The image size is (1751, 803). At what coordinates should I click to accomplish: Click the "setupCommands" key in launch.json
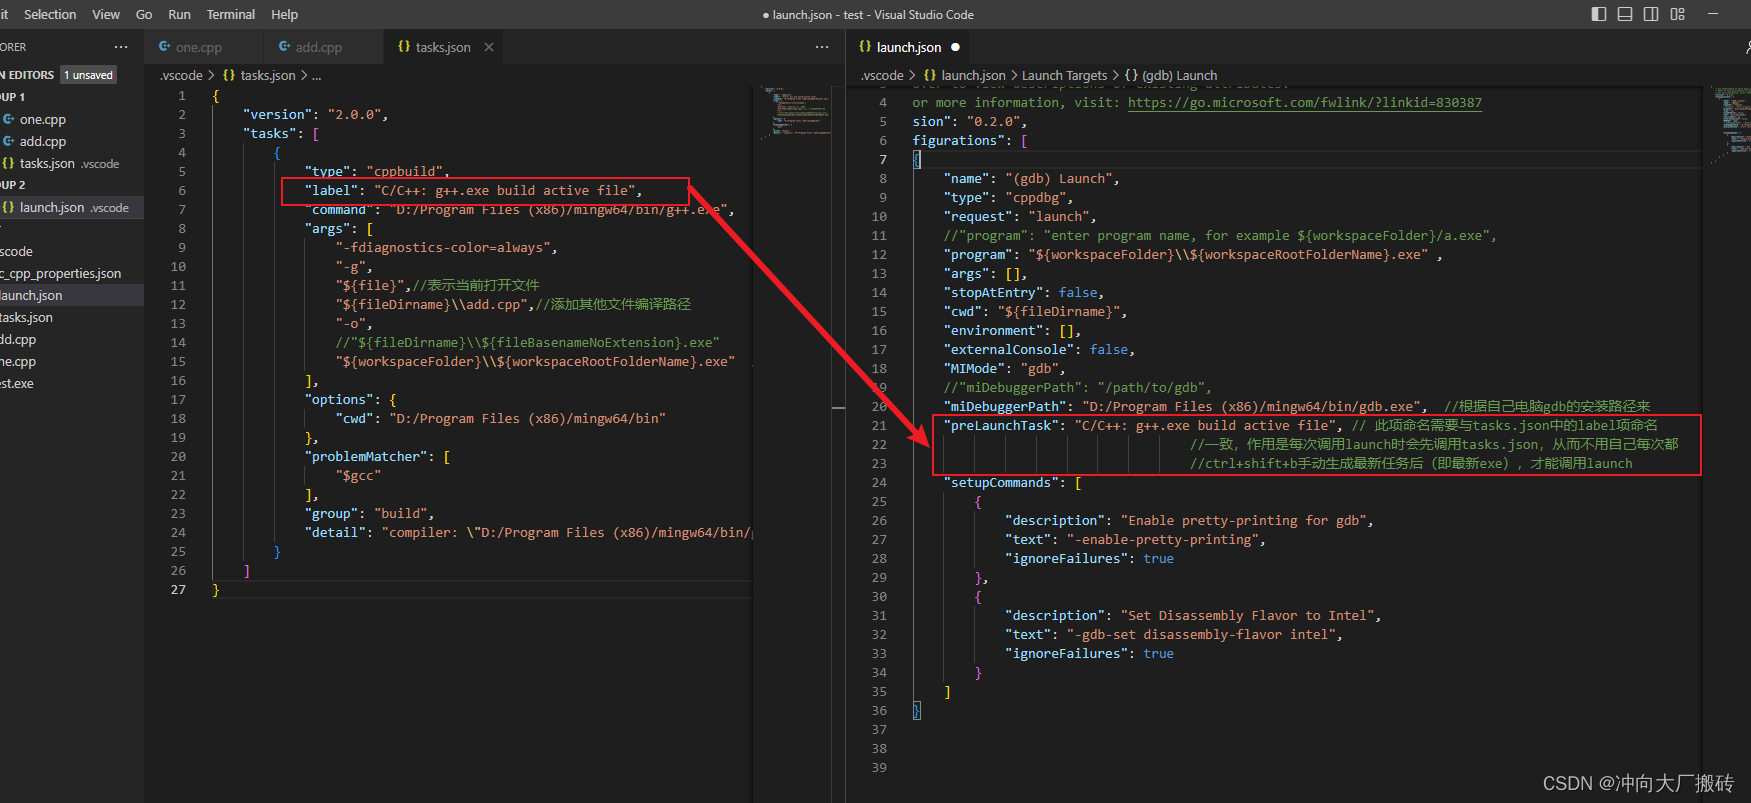[1001, 482]
